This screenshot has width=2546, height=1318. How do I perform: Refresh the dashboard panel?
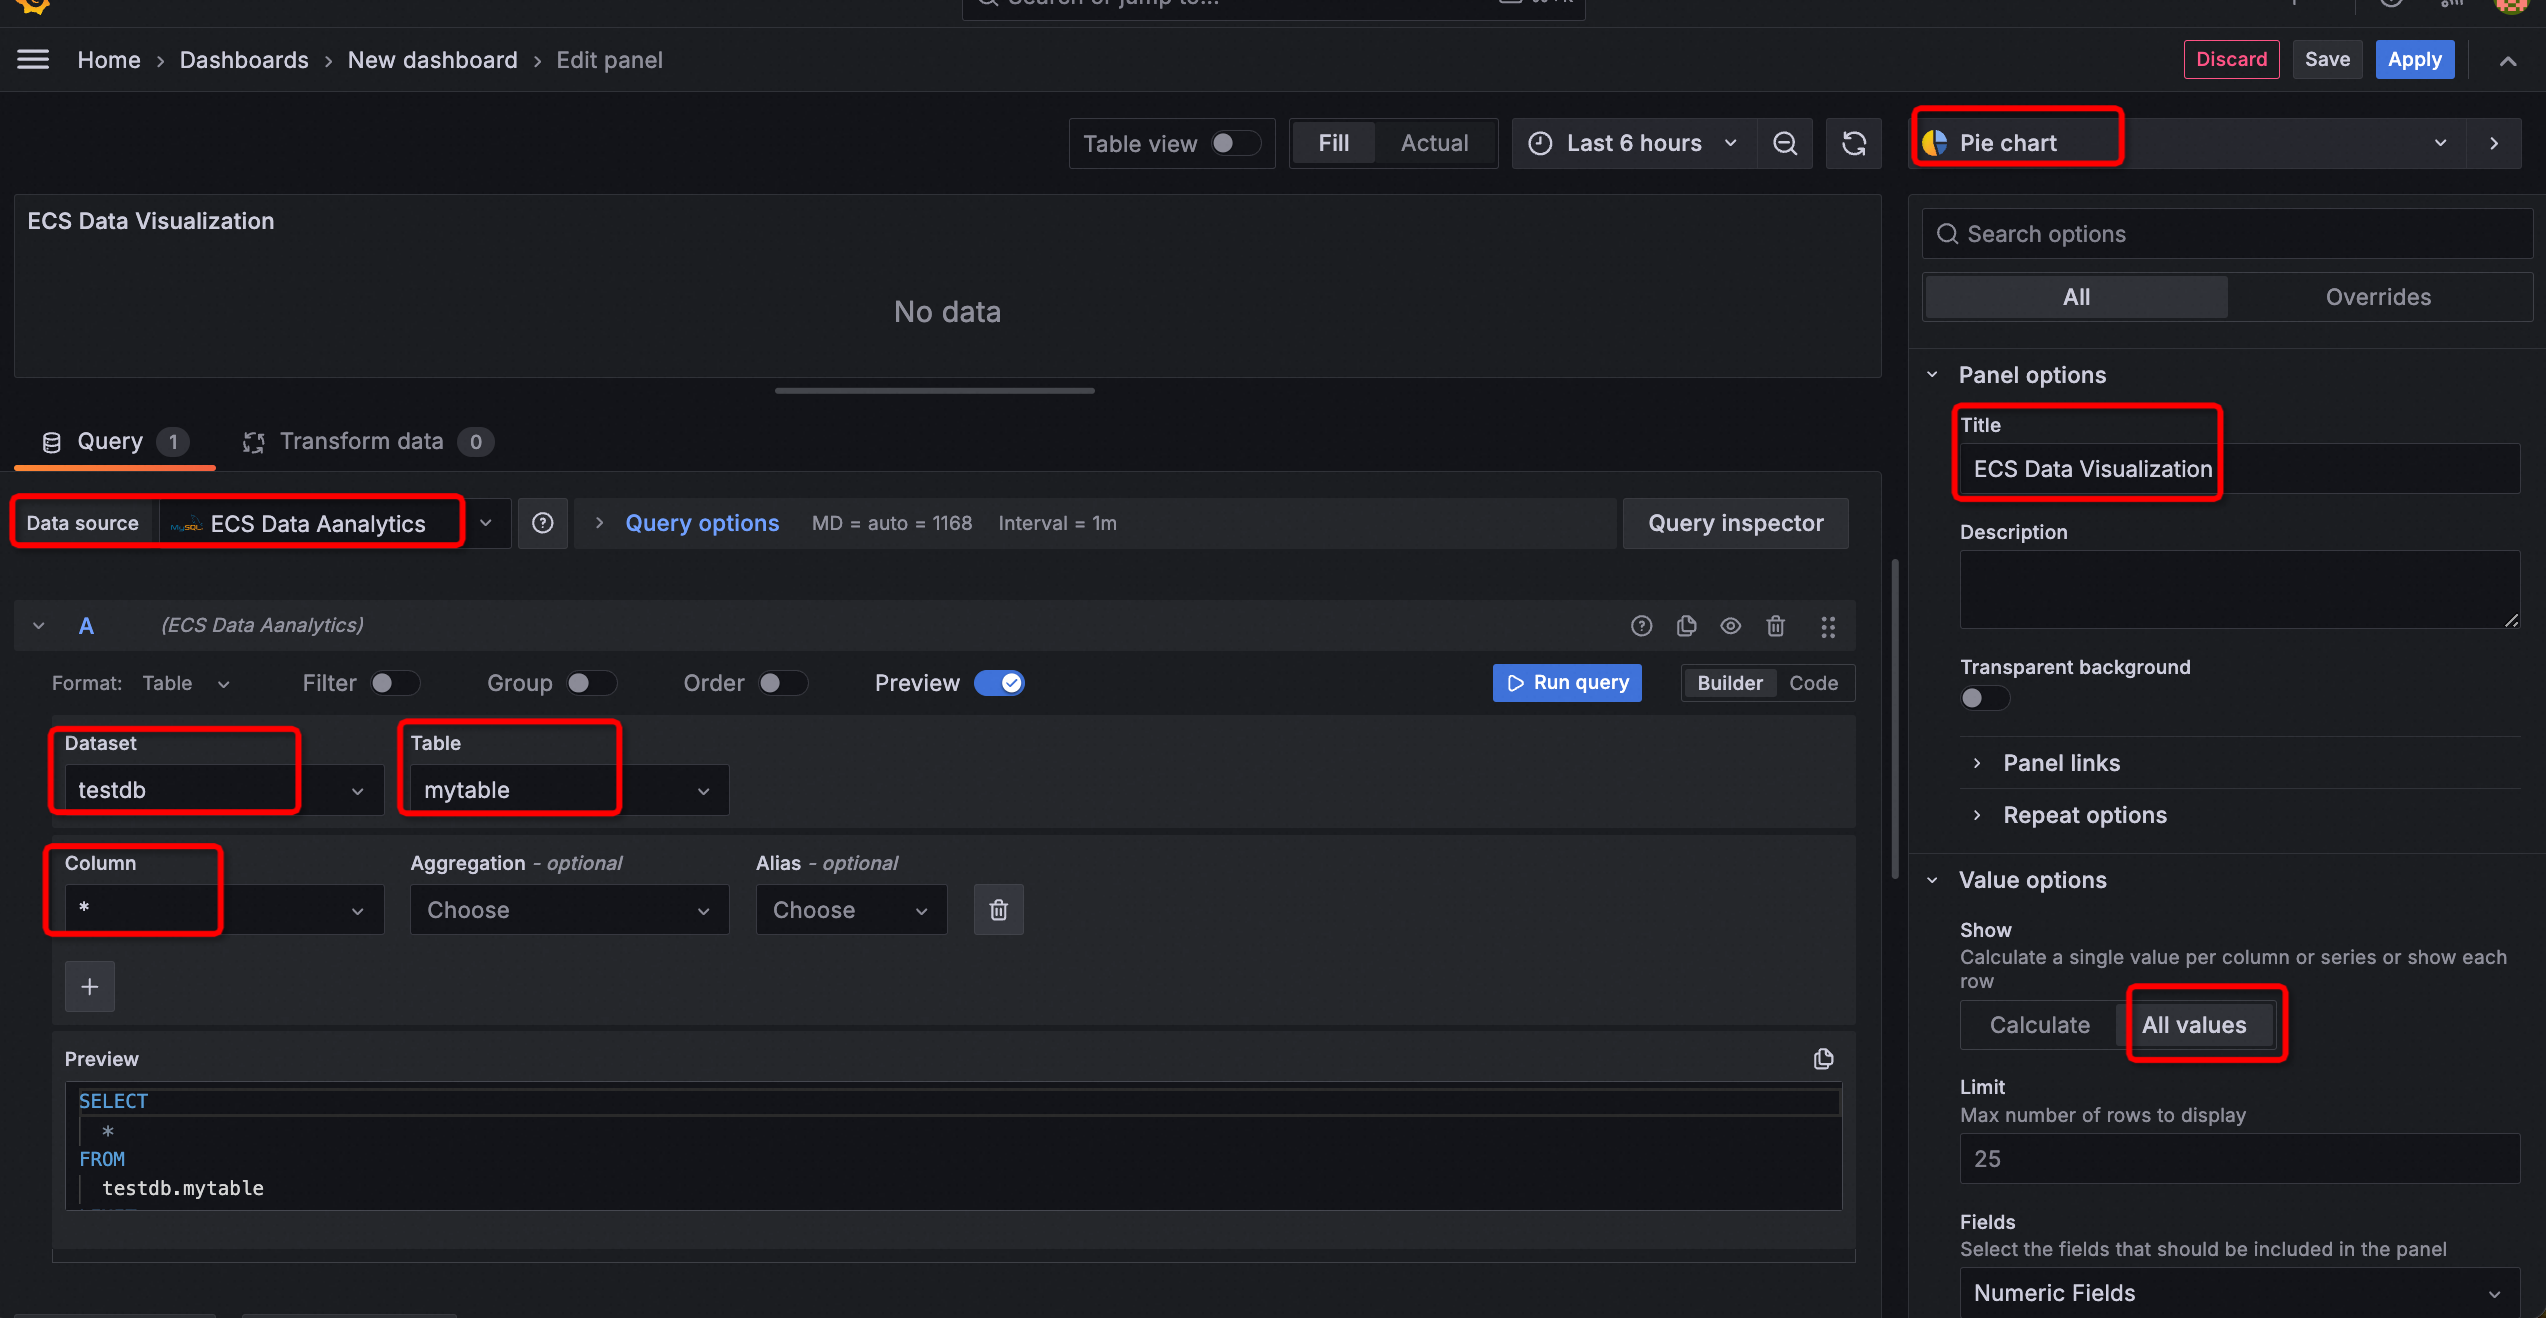tap(1854, 143)
